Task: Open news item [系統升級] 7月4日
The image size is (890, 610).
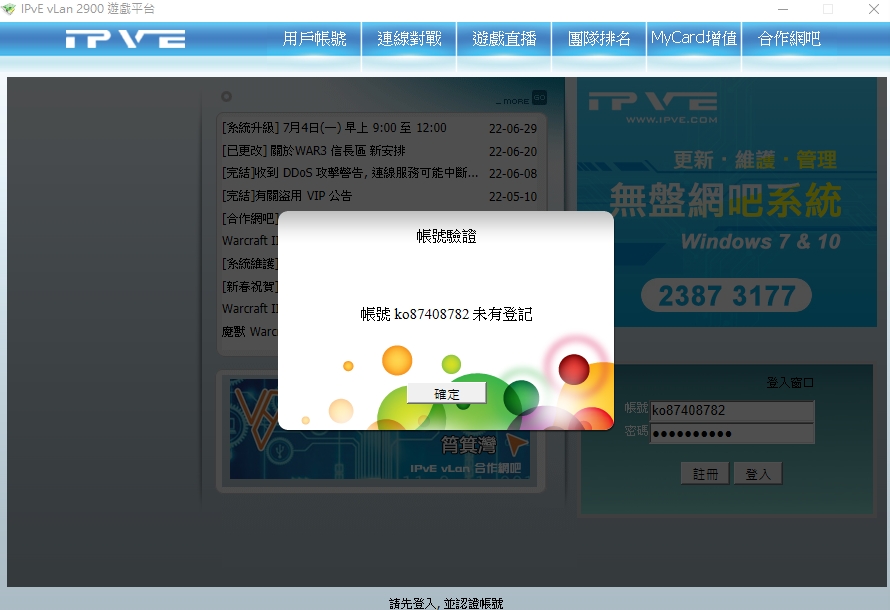Action: 334,128
